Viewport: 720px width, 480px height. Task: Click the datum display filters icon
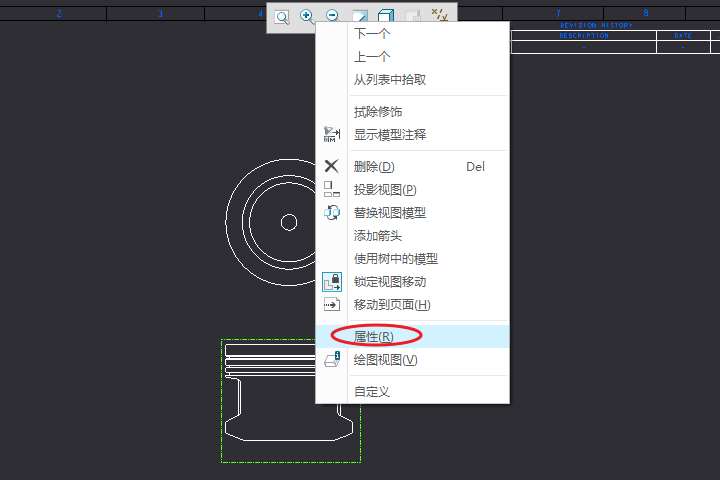coord(439,16)
